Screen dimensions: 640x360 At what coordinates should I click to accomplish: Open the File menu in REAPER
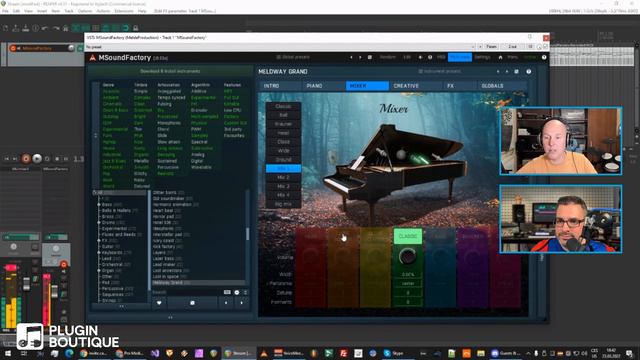coord(5,11)
